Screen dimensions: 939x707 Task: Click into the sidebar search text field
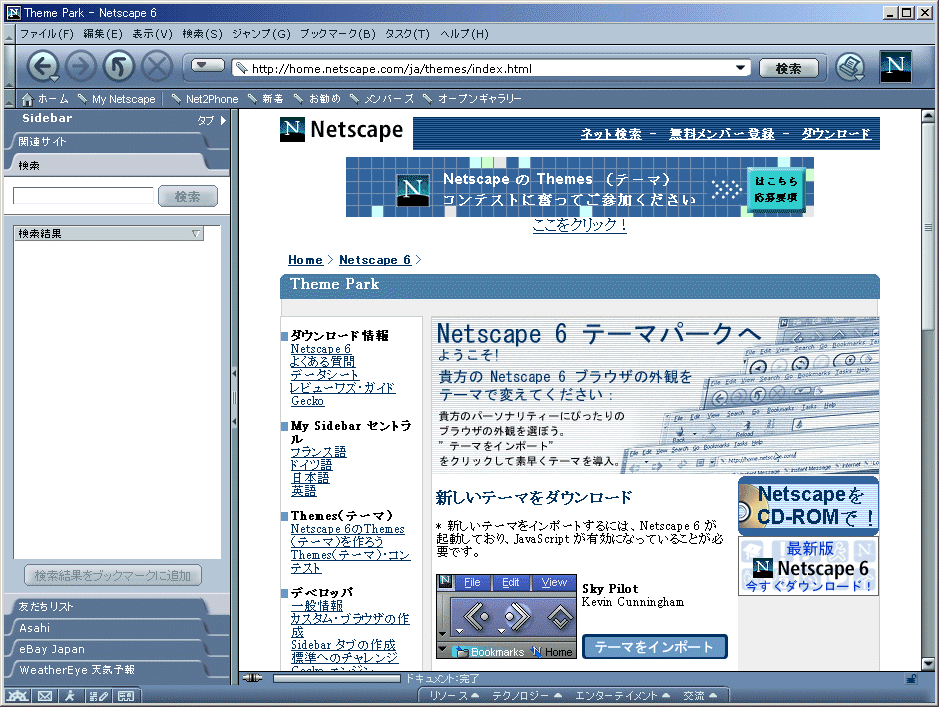coord(83,196)
